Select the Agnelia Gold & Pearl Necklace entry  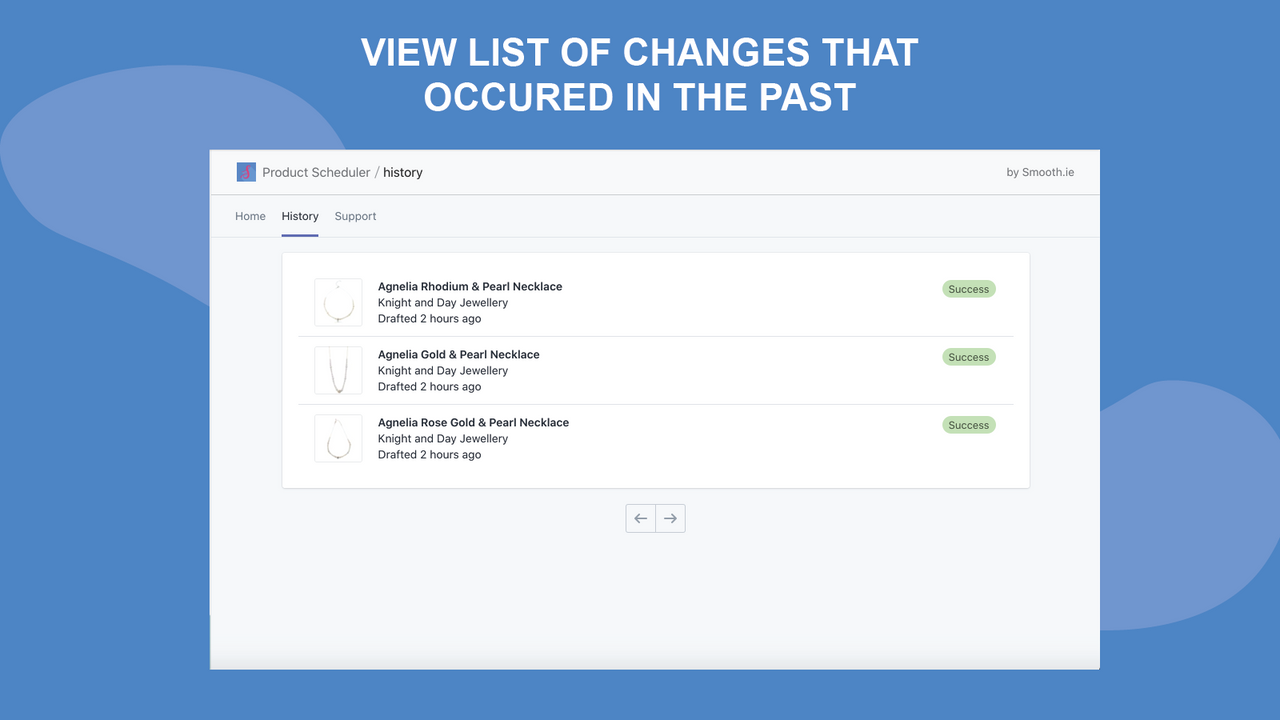coord(458,354)
